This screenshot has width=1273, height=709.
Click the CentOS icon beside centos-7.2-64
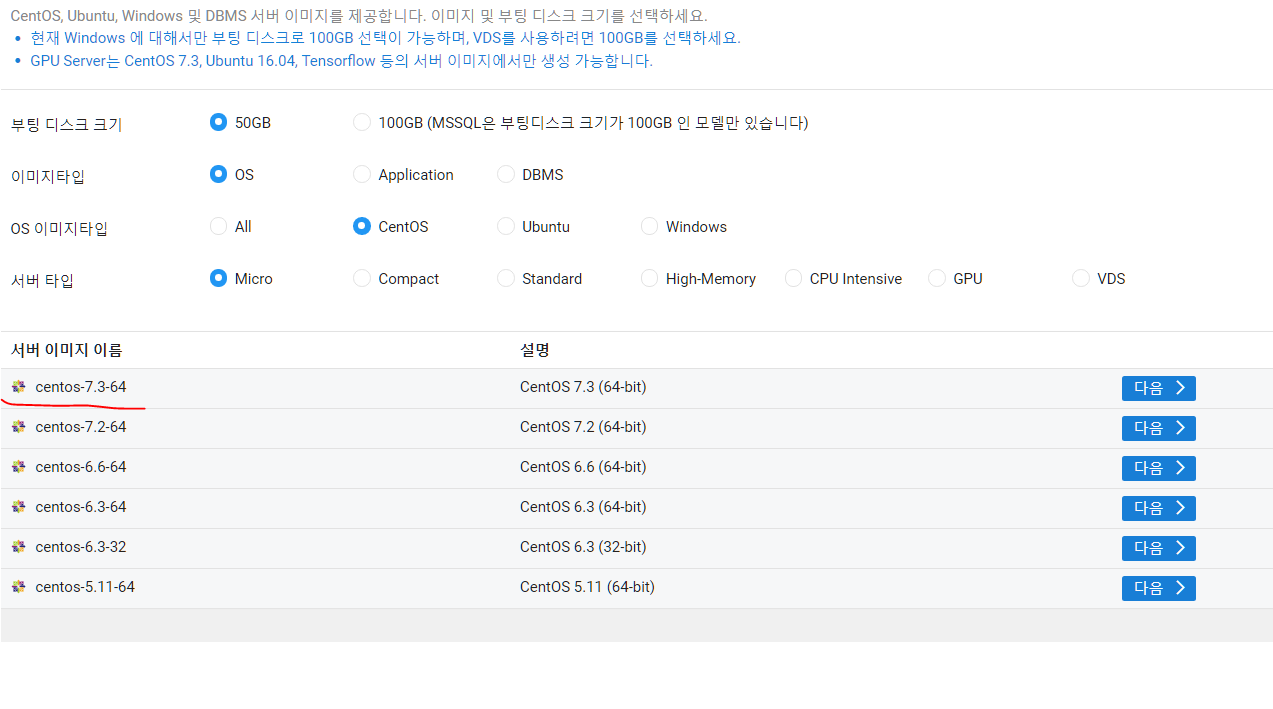(x=18, y=427)
